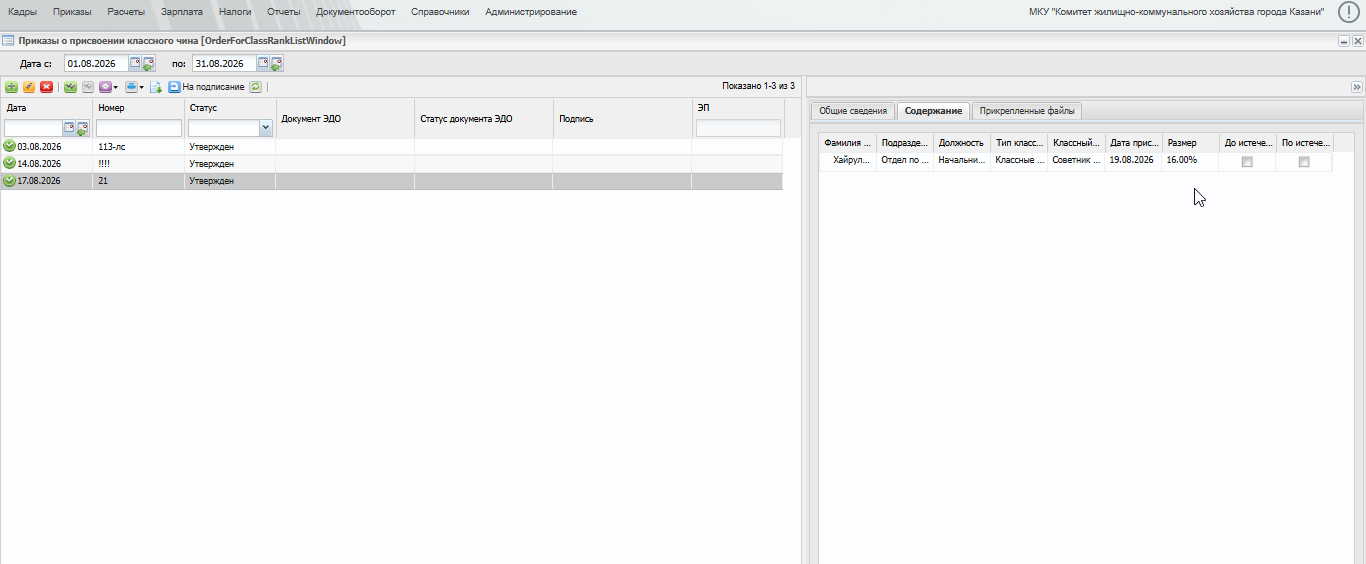
Task: Click the green check approve icon
Action: point(70,87)
